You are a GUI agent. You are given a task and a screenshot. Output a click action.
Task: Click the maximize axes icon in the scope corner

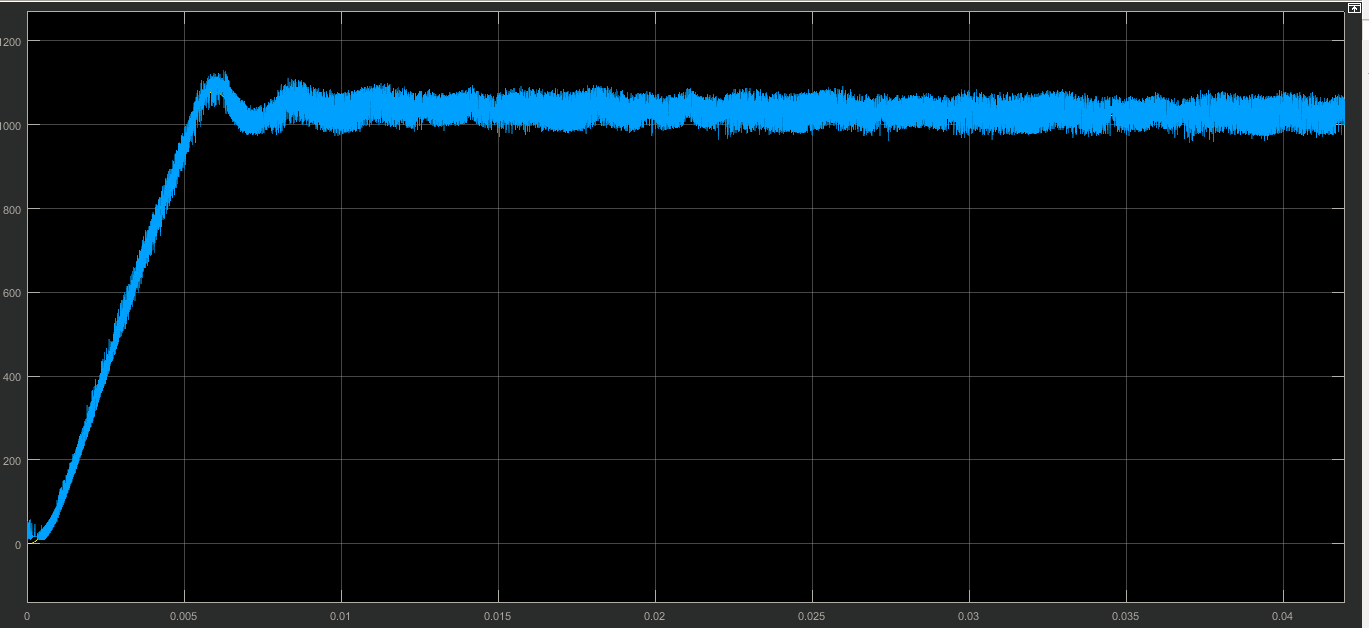pyautogui.click(x=1354, y=7)
